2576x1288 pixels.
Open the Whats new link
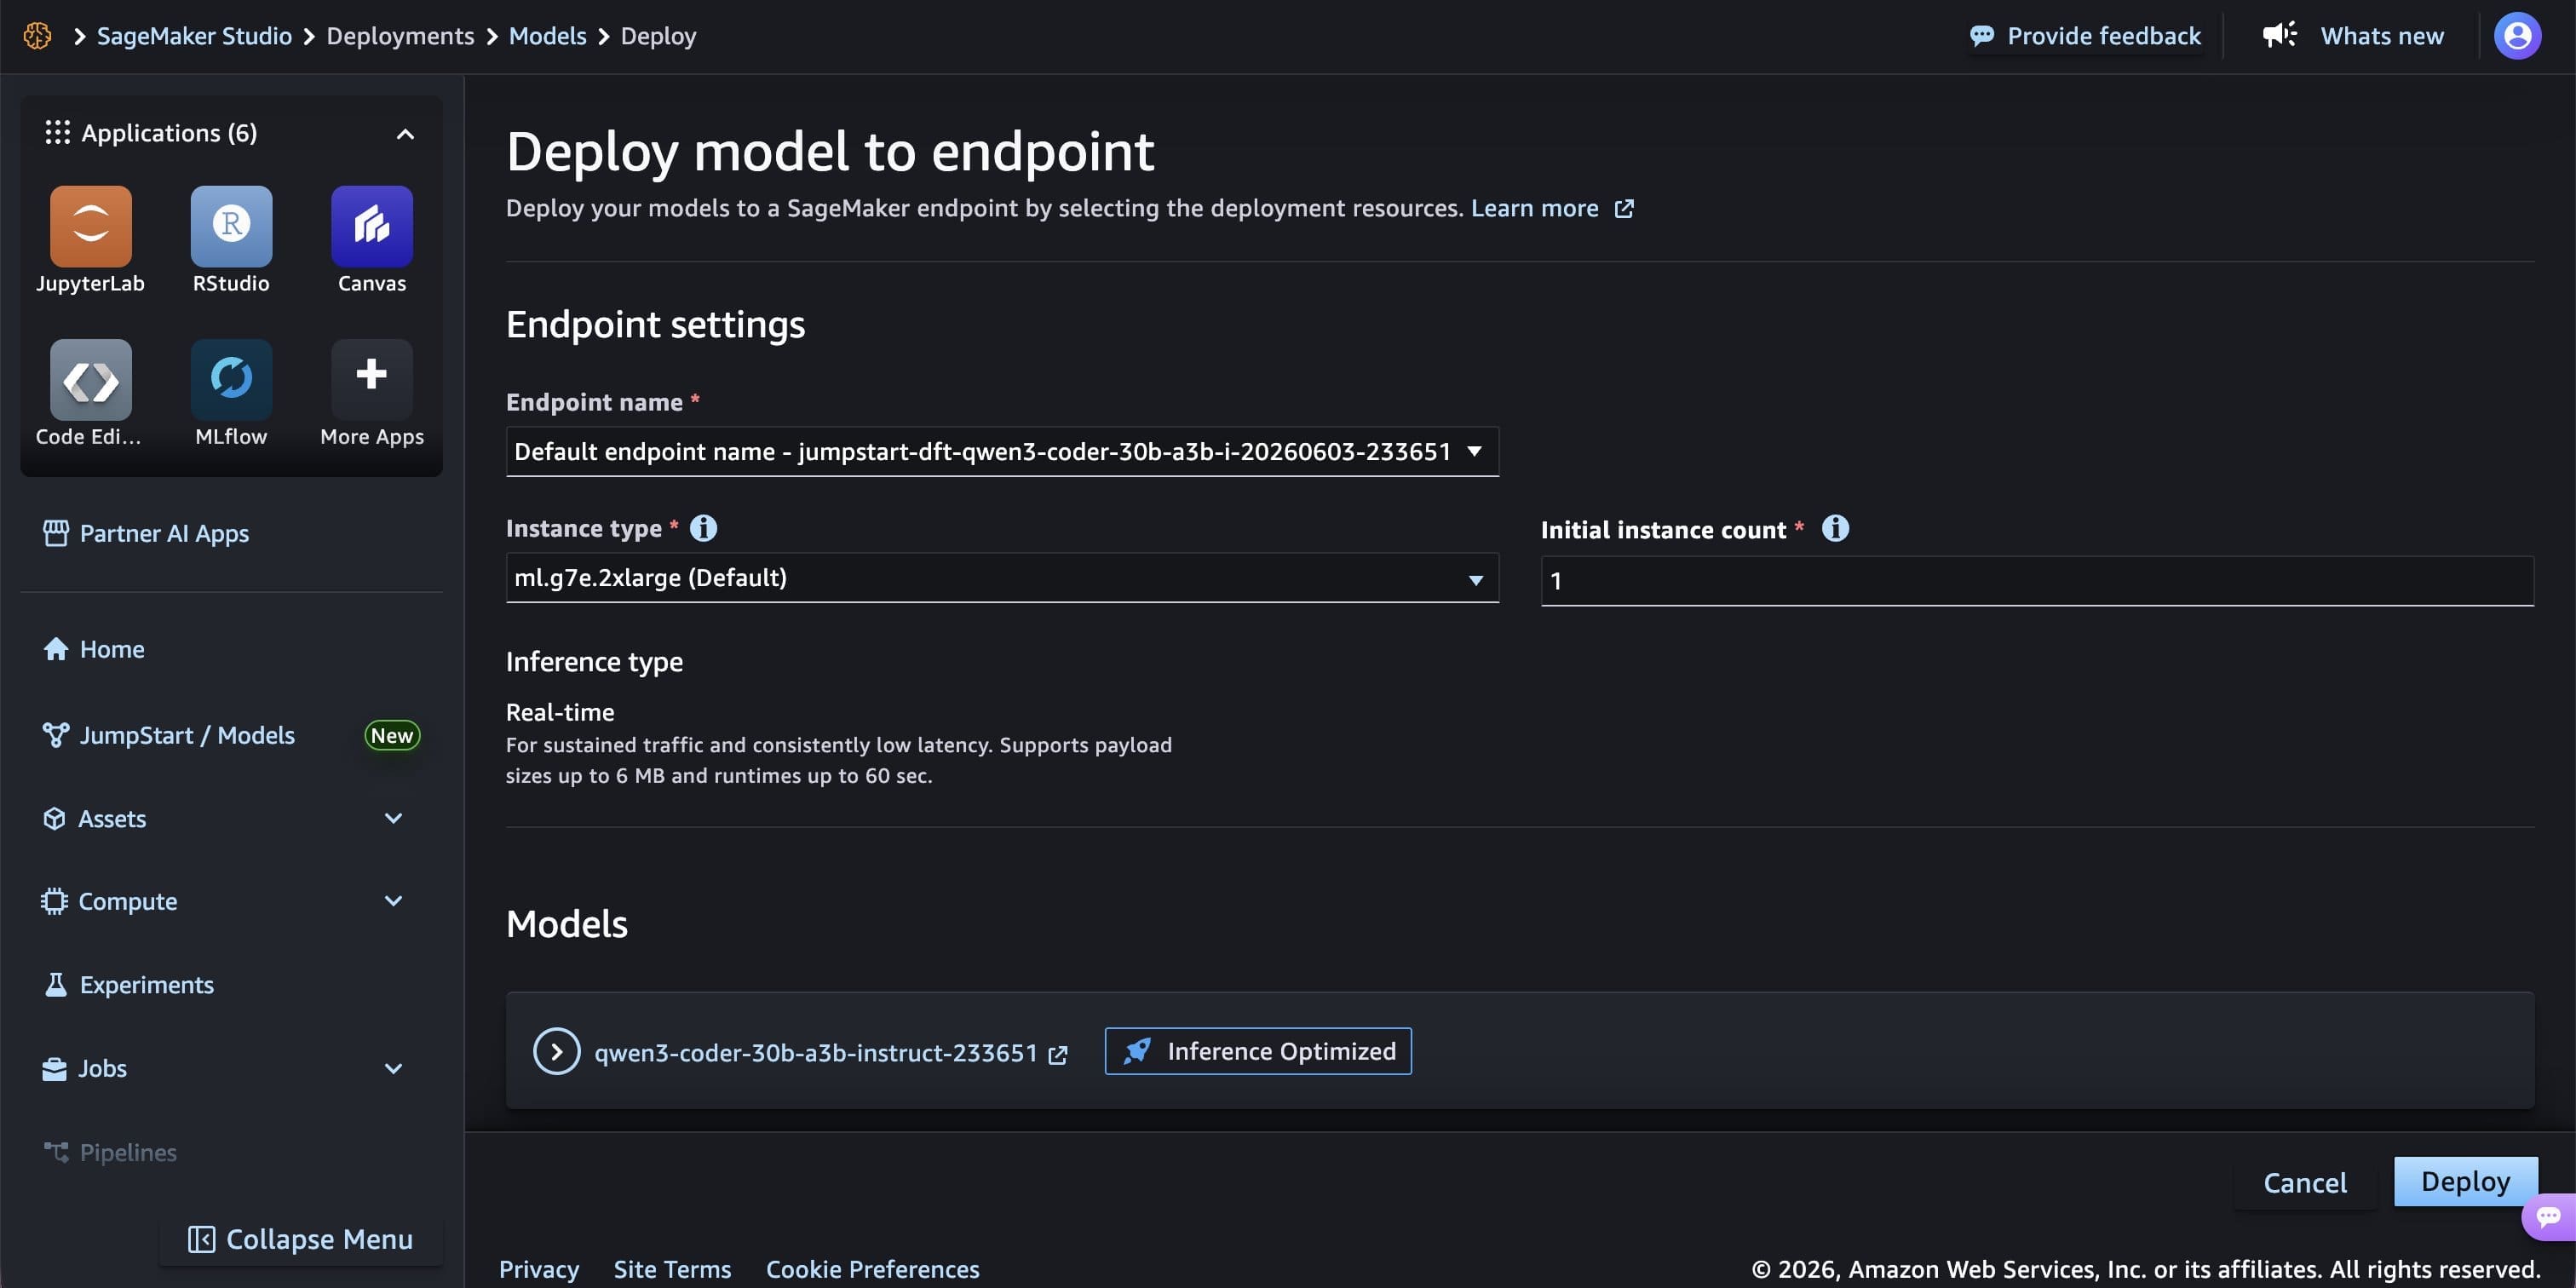(2382, 36)
